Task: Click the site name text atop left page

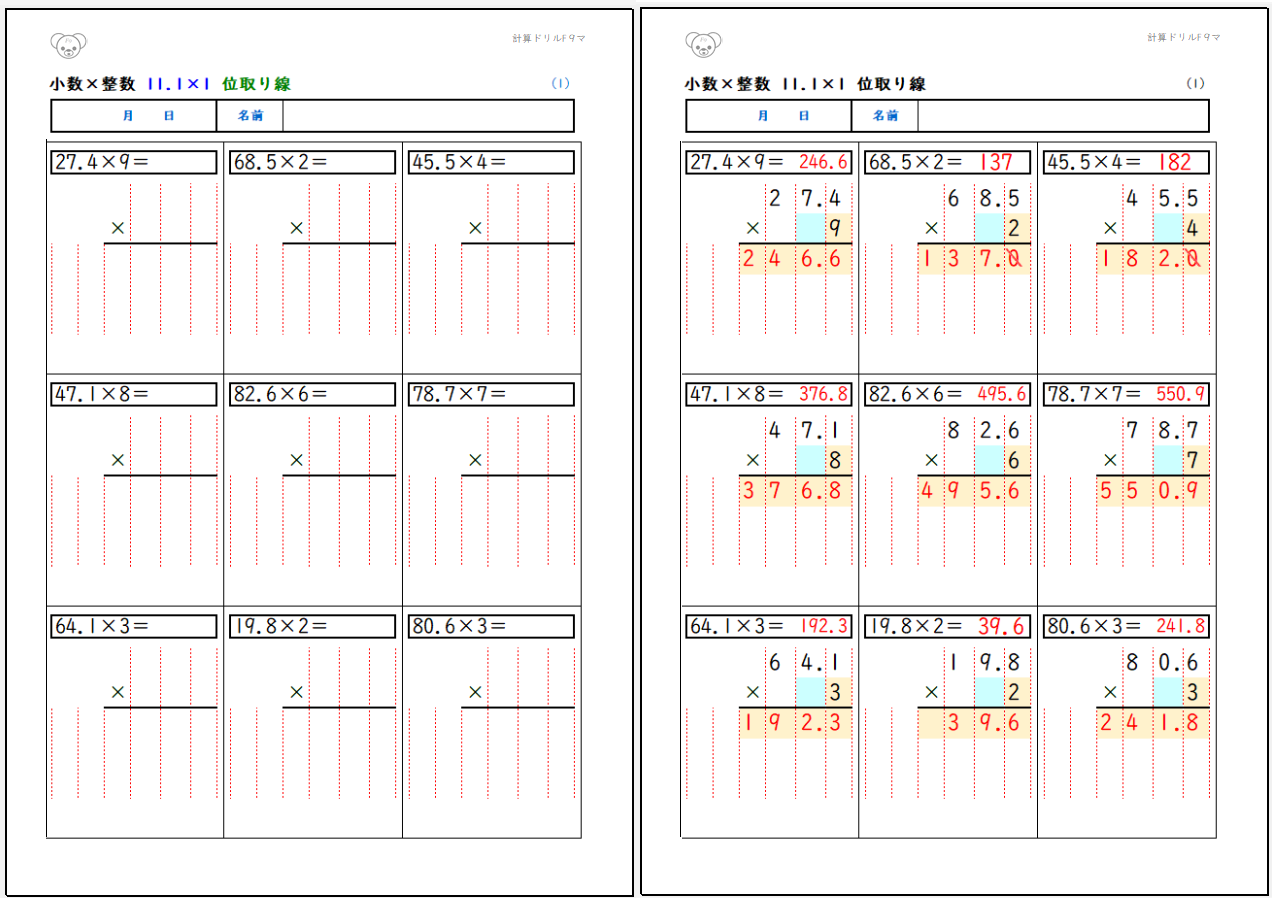Action: tap(548, 37)
